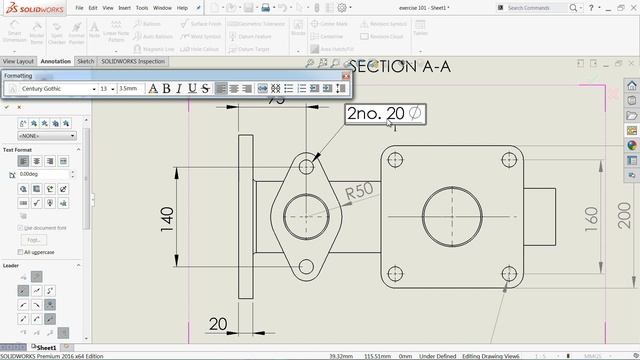Left-align text in Formatting toolbar
The image size is (640, 360).
(x=221, y=89)
